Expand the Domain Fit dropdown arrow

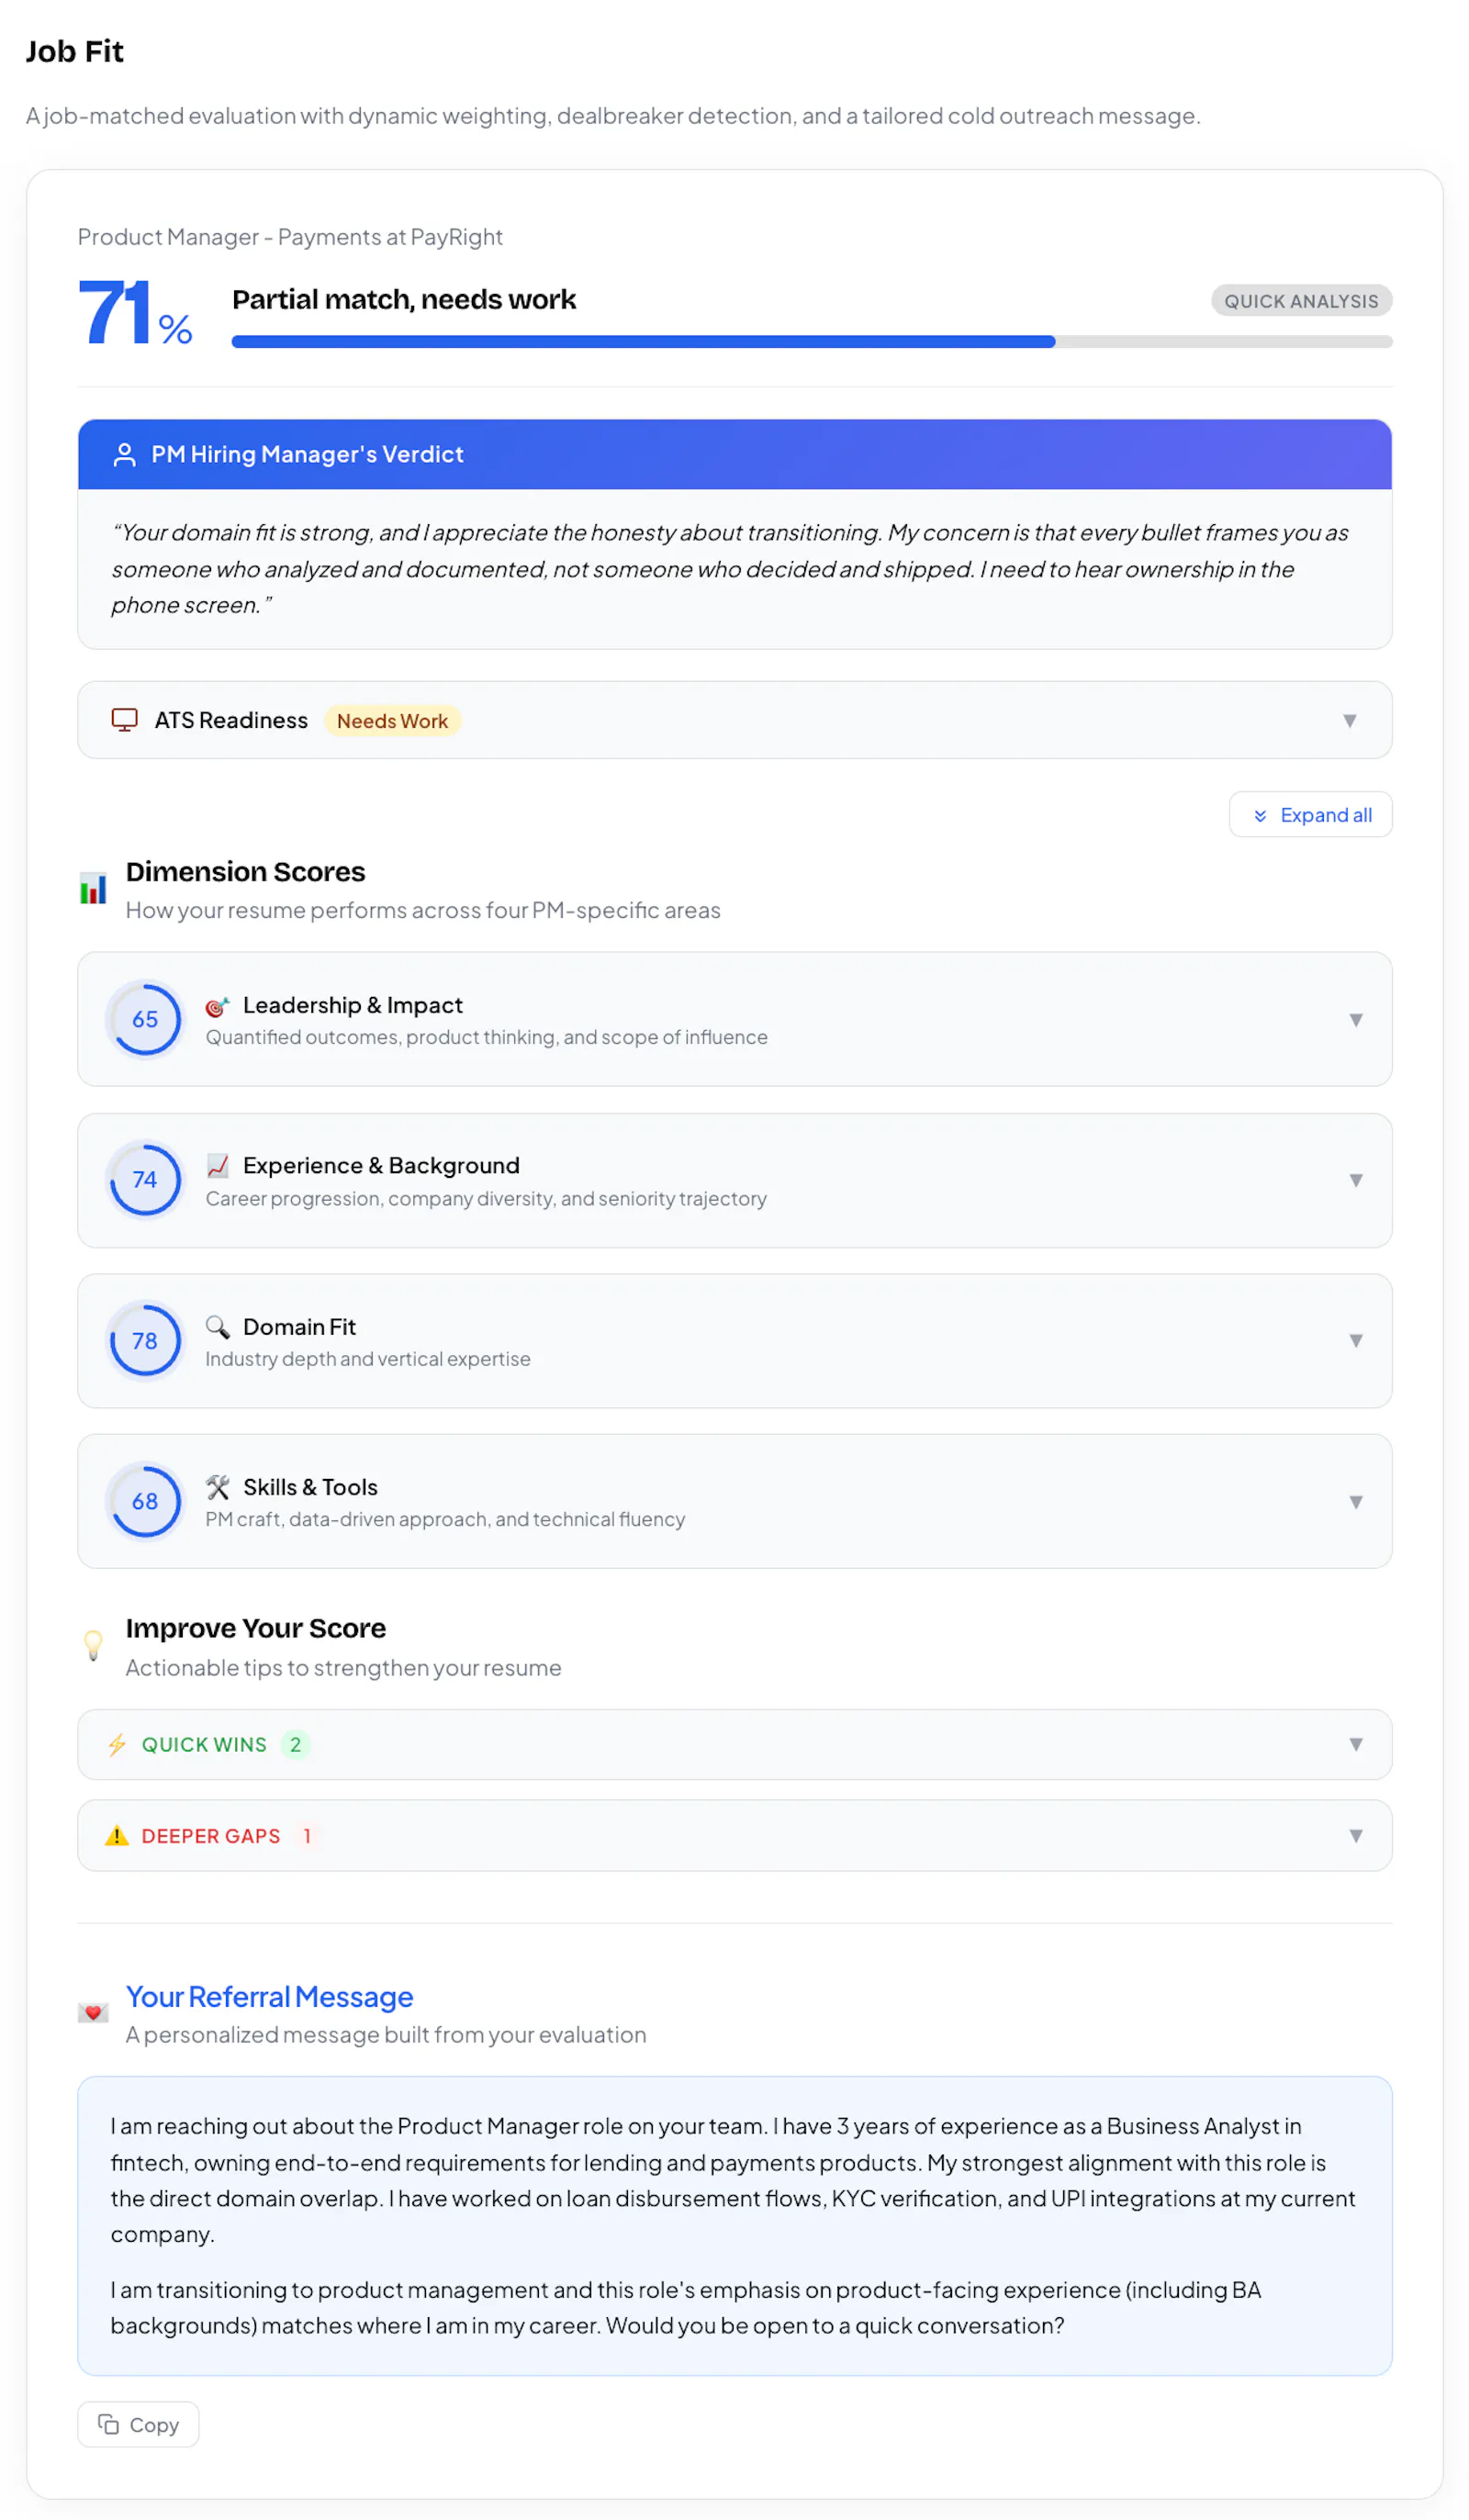click(1355, 1341)
